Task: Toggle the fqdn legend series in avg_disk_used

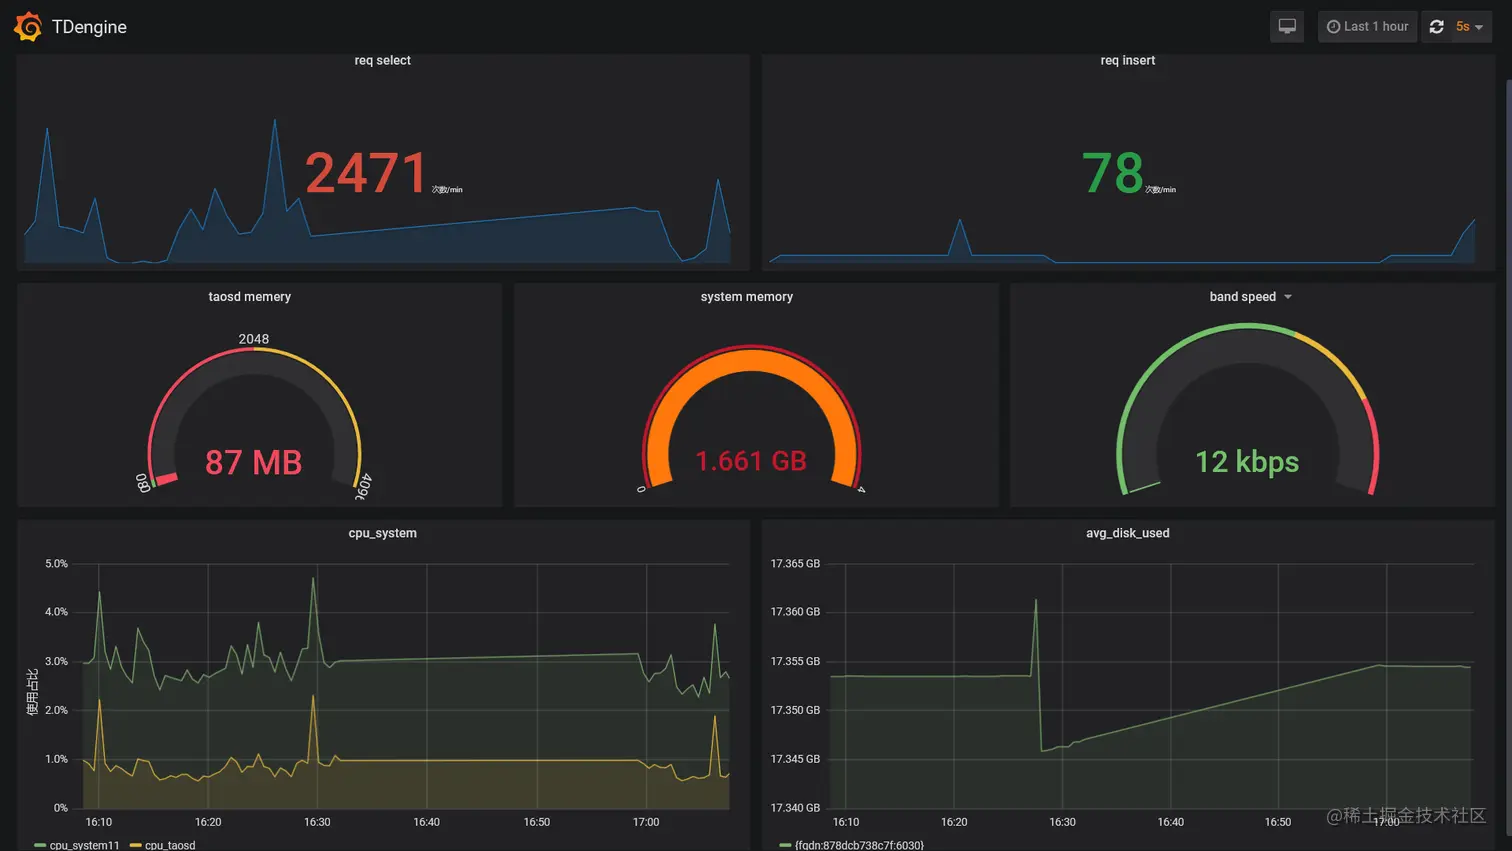Action: 852,845
